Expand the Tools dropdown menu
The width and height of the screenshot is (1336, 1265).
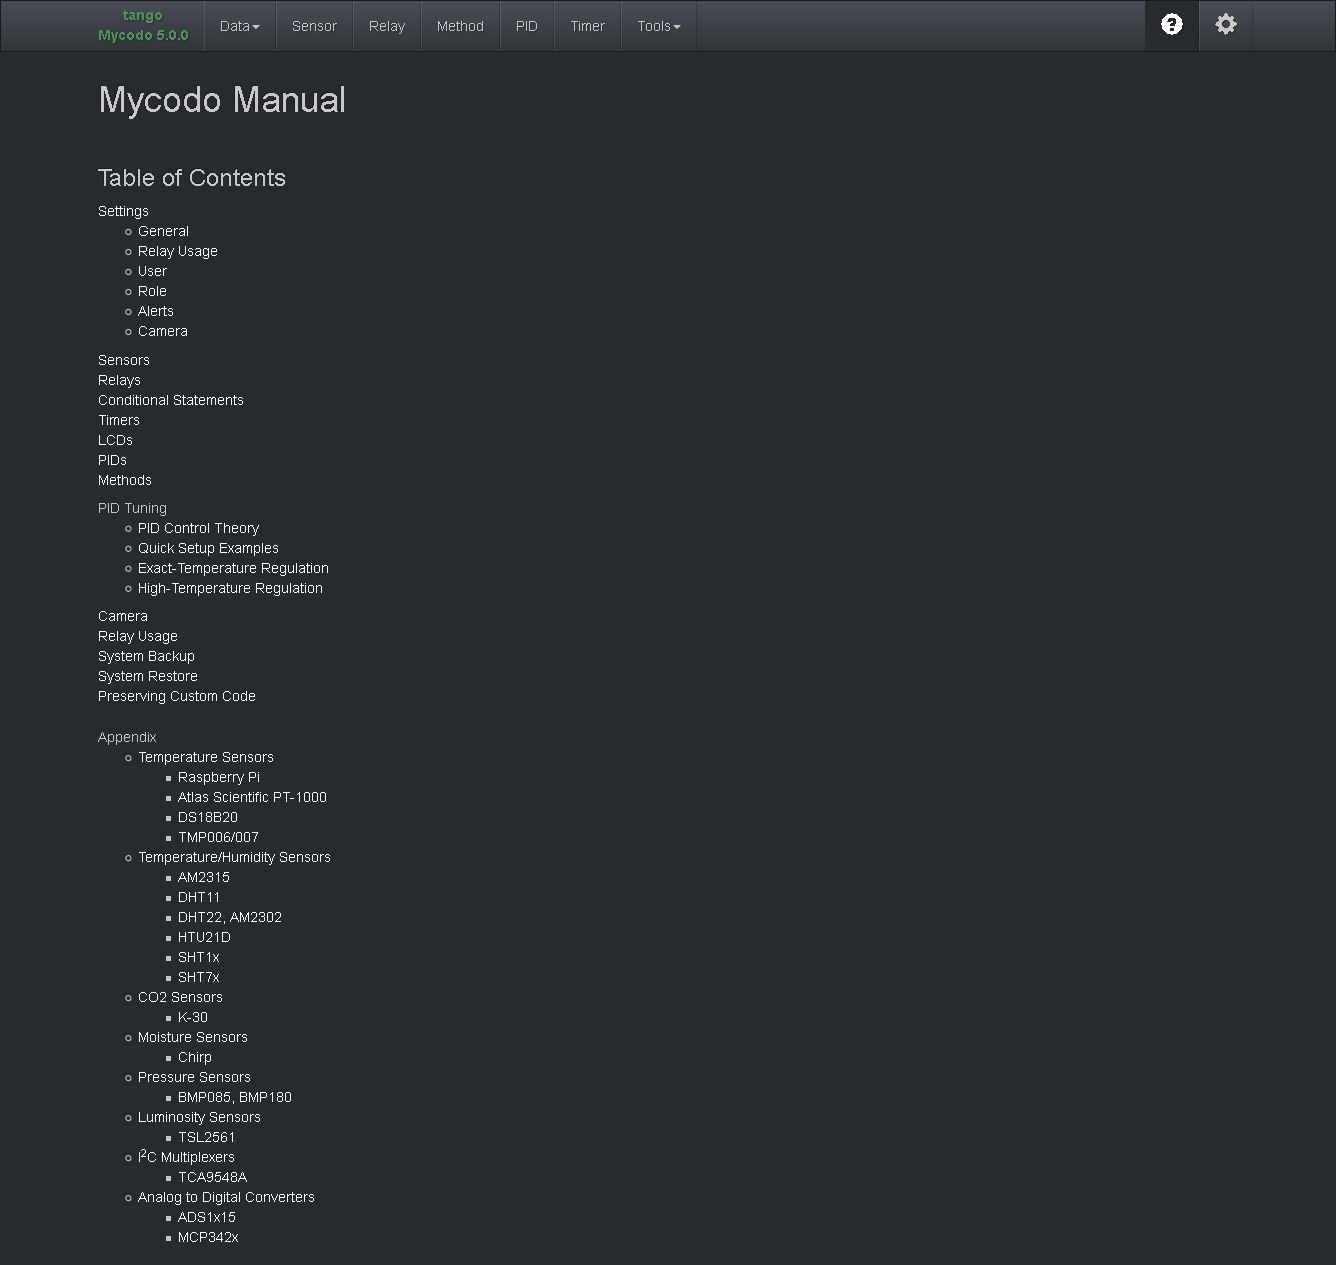coord(658,26)
